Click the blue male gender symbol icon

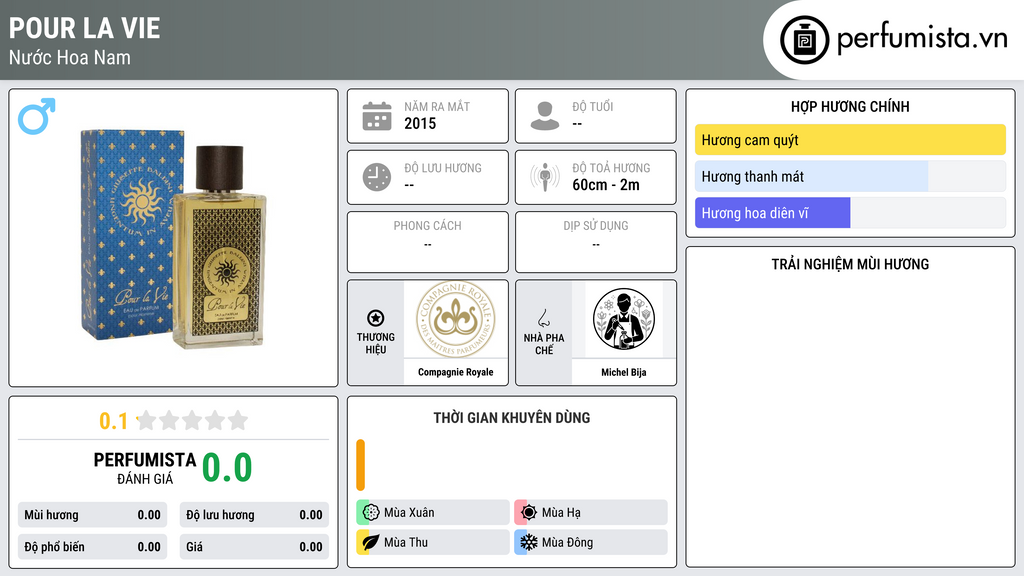[x=37, y=116]
